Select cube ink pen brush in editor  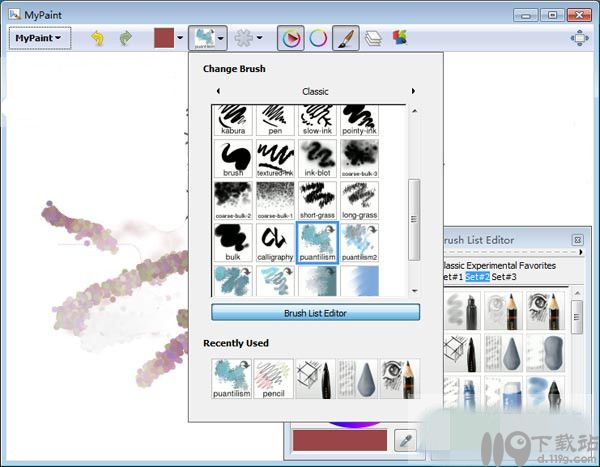pyautogui.click(x=462, y=353)
